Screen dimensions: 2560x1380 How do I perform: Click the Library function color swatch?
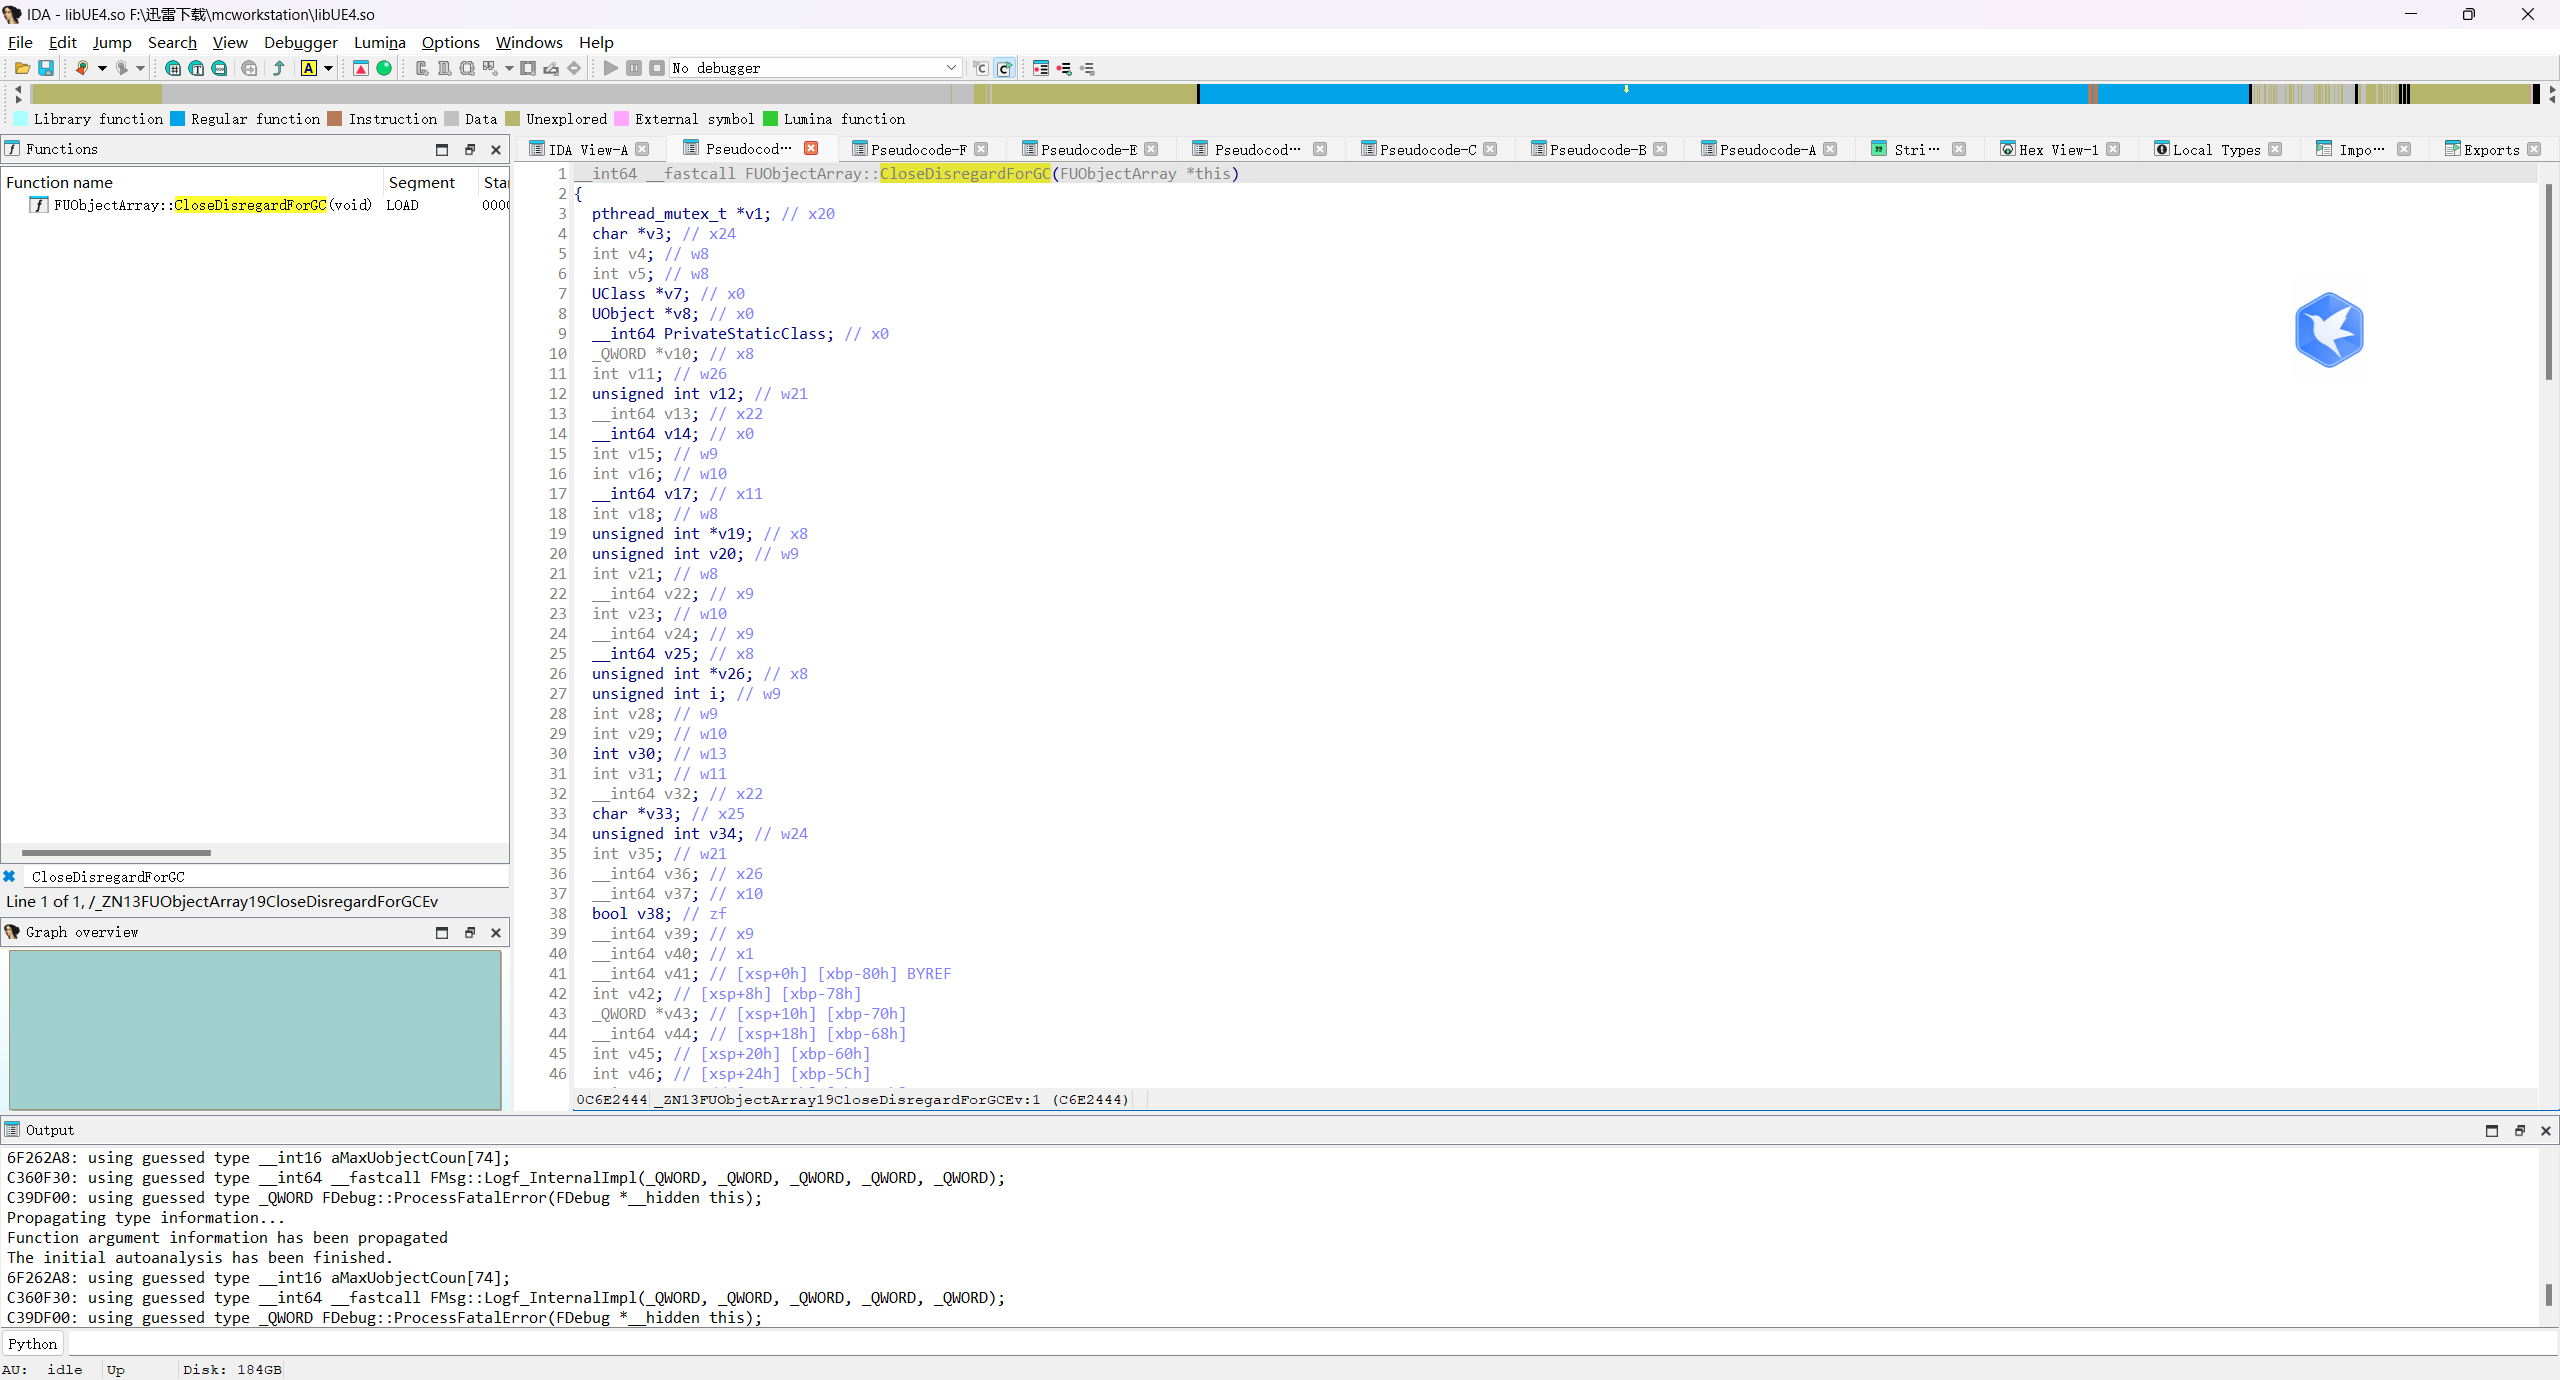(x=21, y=119)
